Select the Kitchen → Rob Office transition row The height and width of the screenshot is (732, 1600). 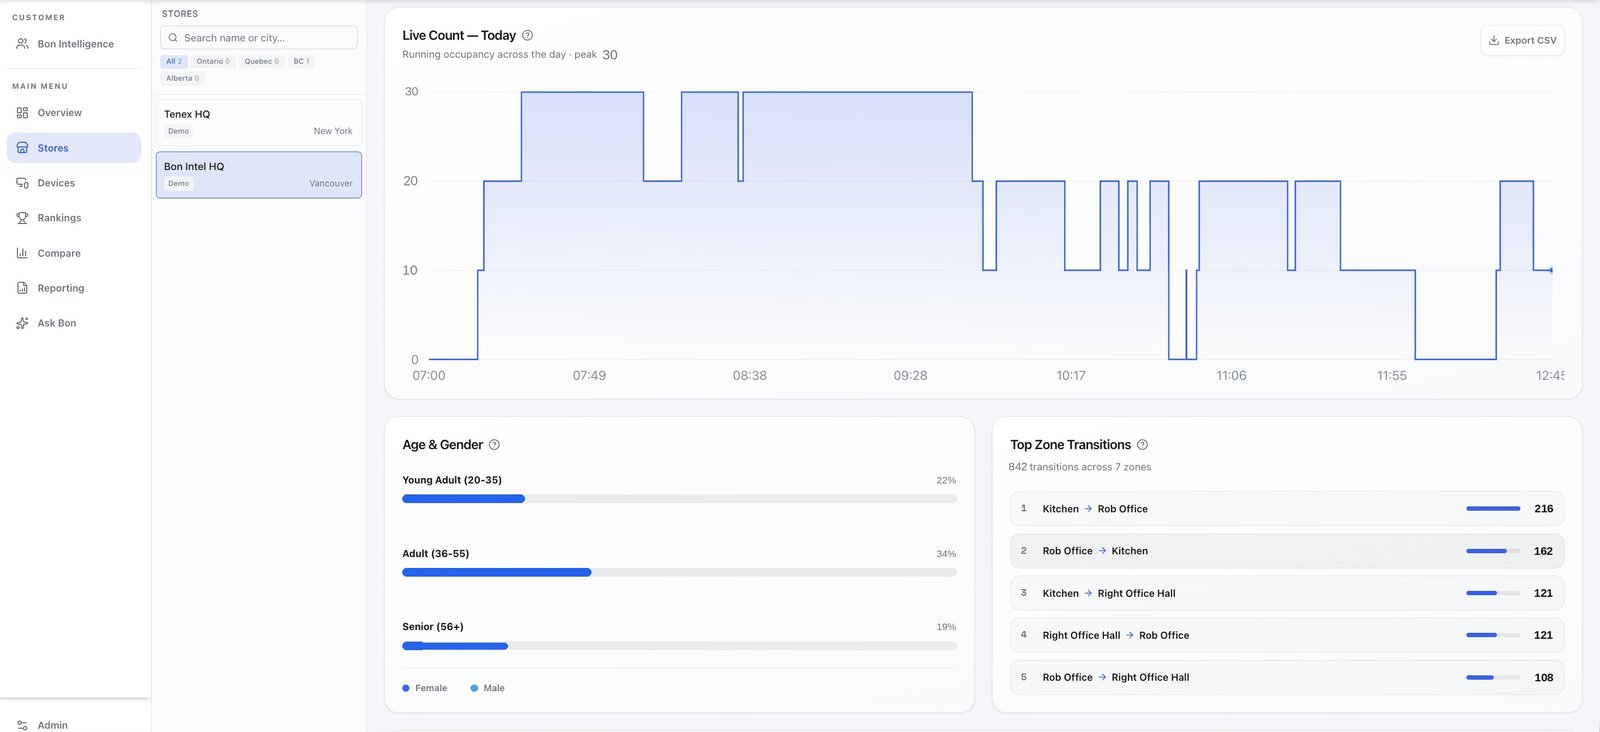click(1287, 509)
